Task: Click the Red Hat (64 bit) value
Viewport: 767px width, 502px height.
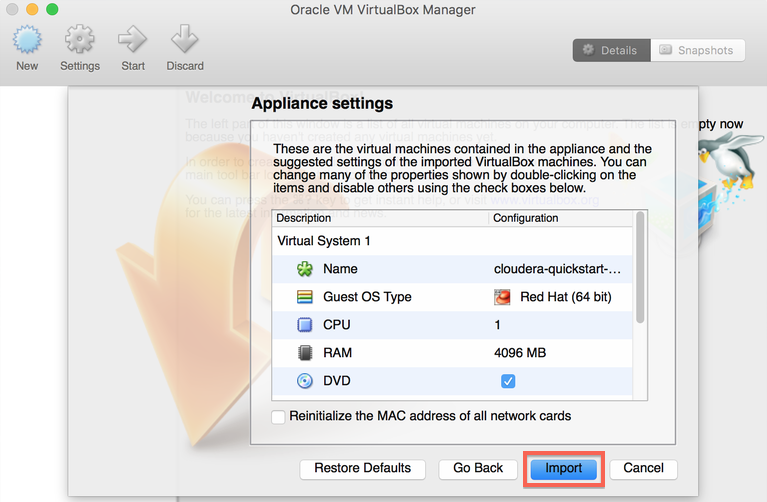Action: [x=566, y=297]
